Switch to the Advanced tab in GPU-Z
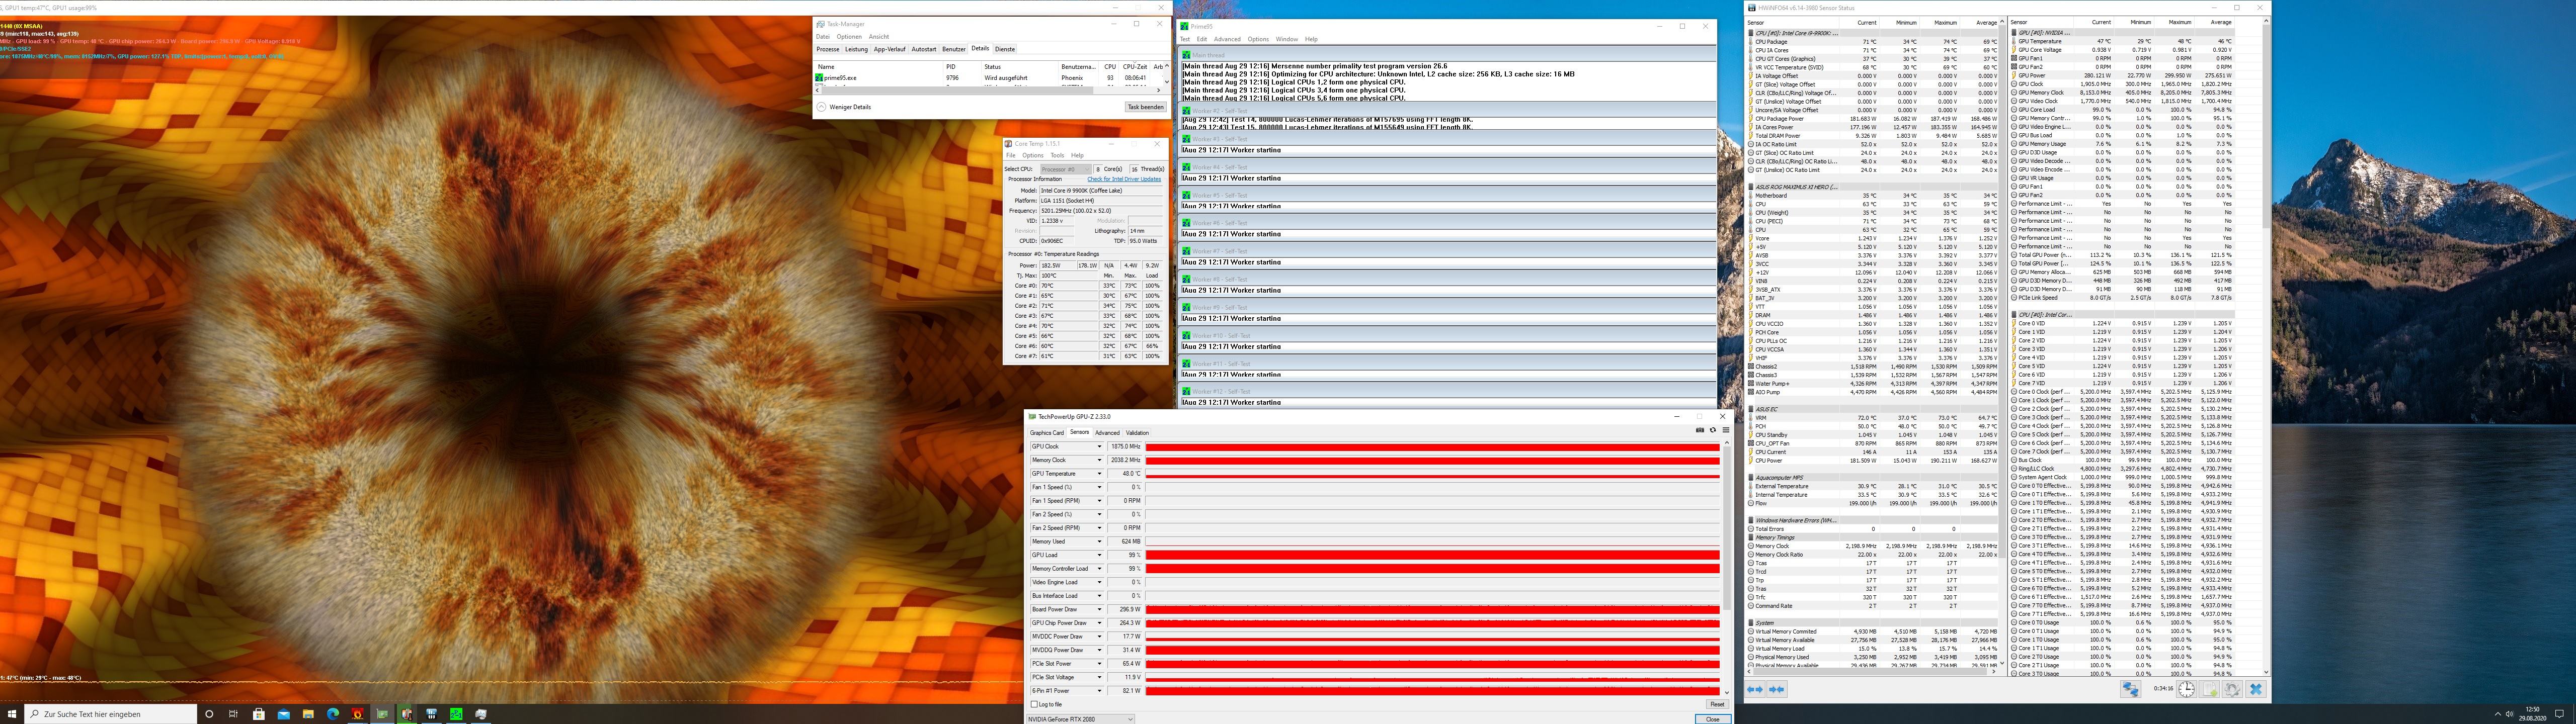This screenshot has width=2576, height=724. point(1107,433)
